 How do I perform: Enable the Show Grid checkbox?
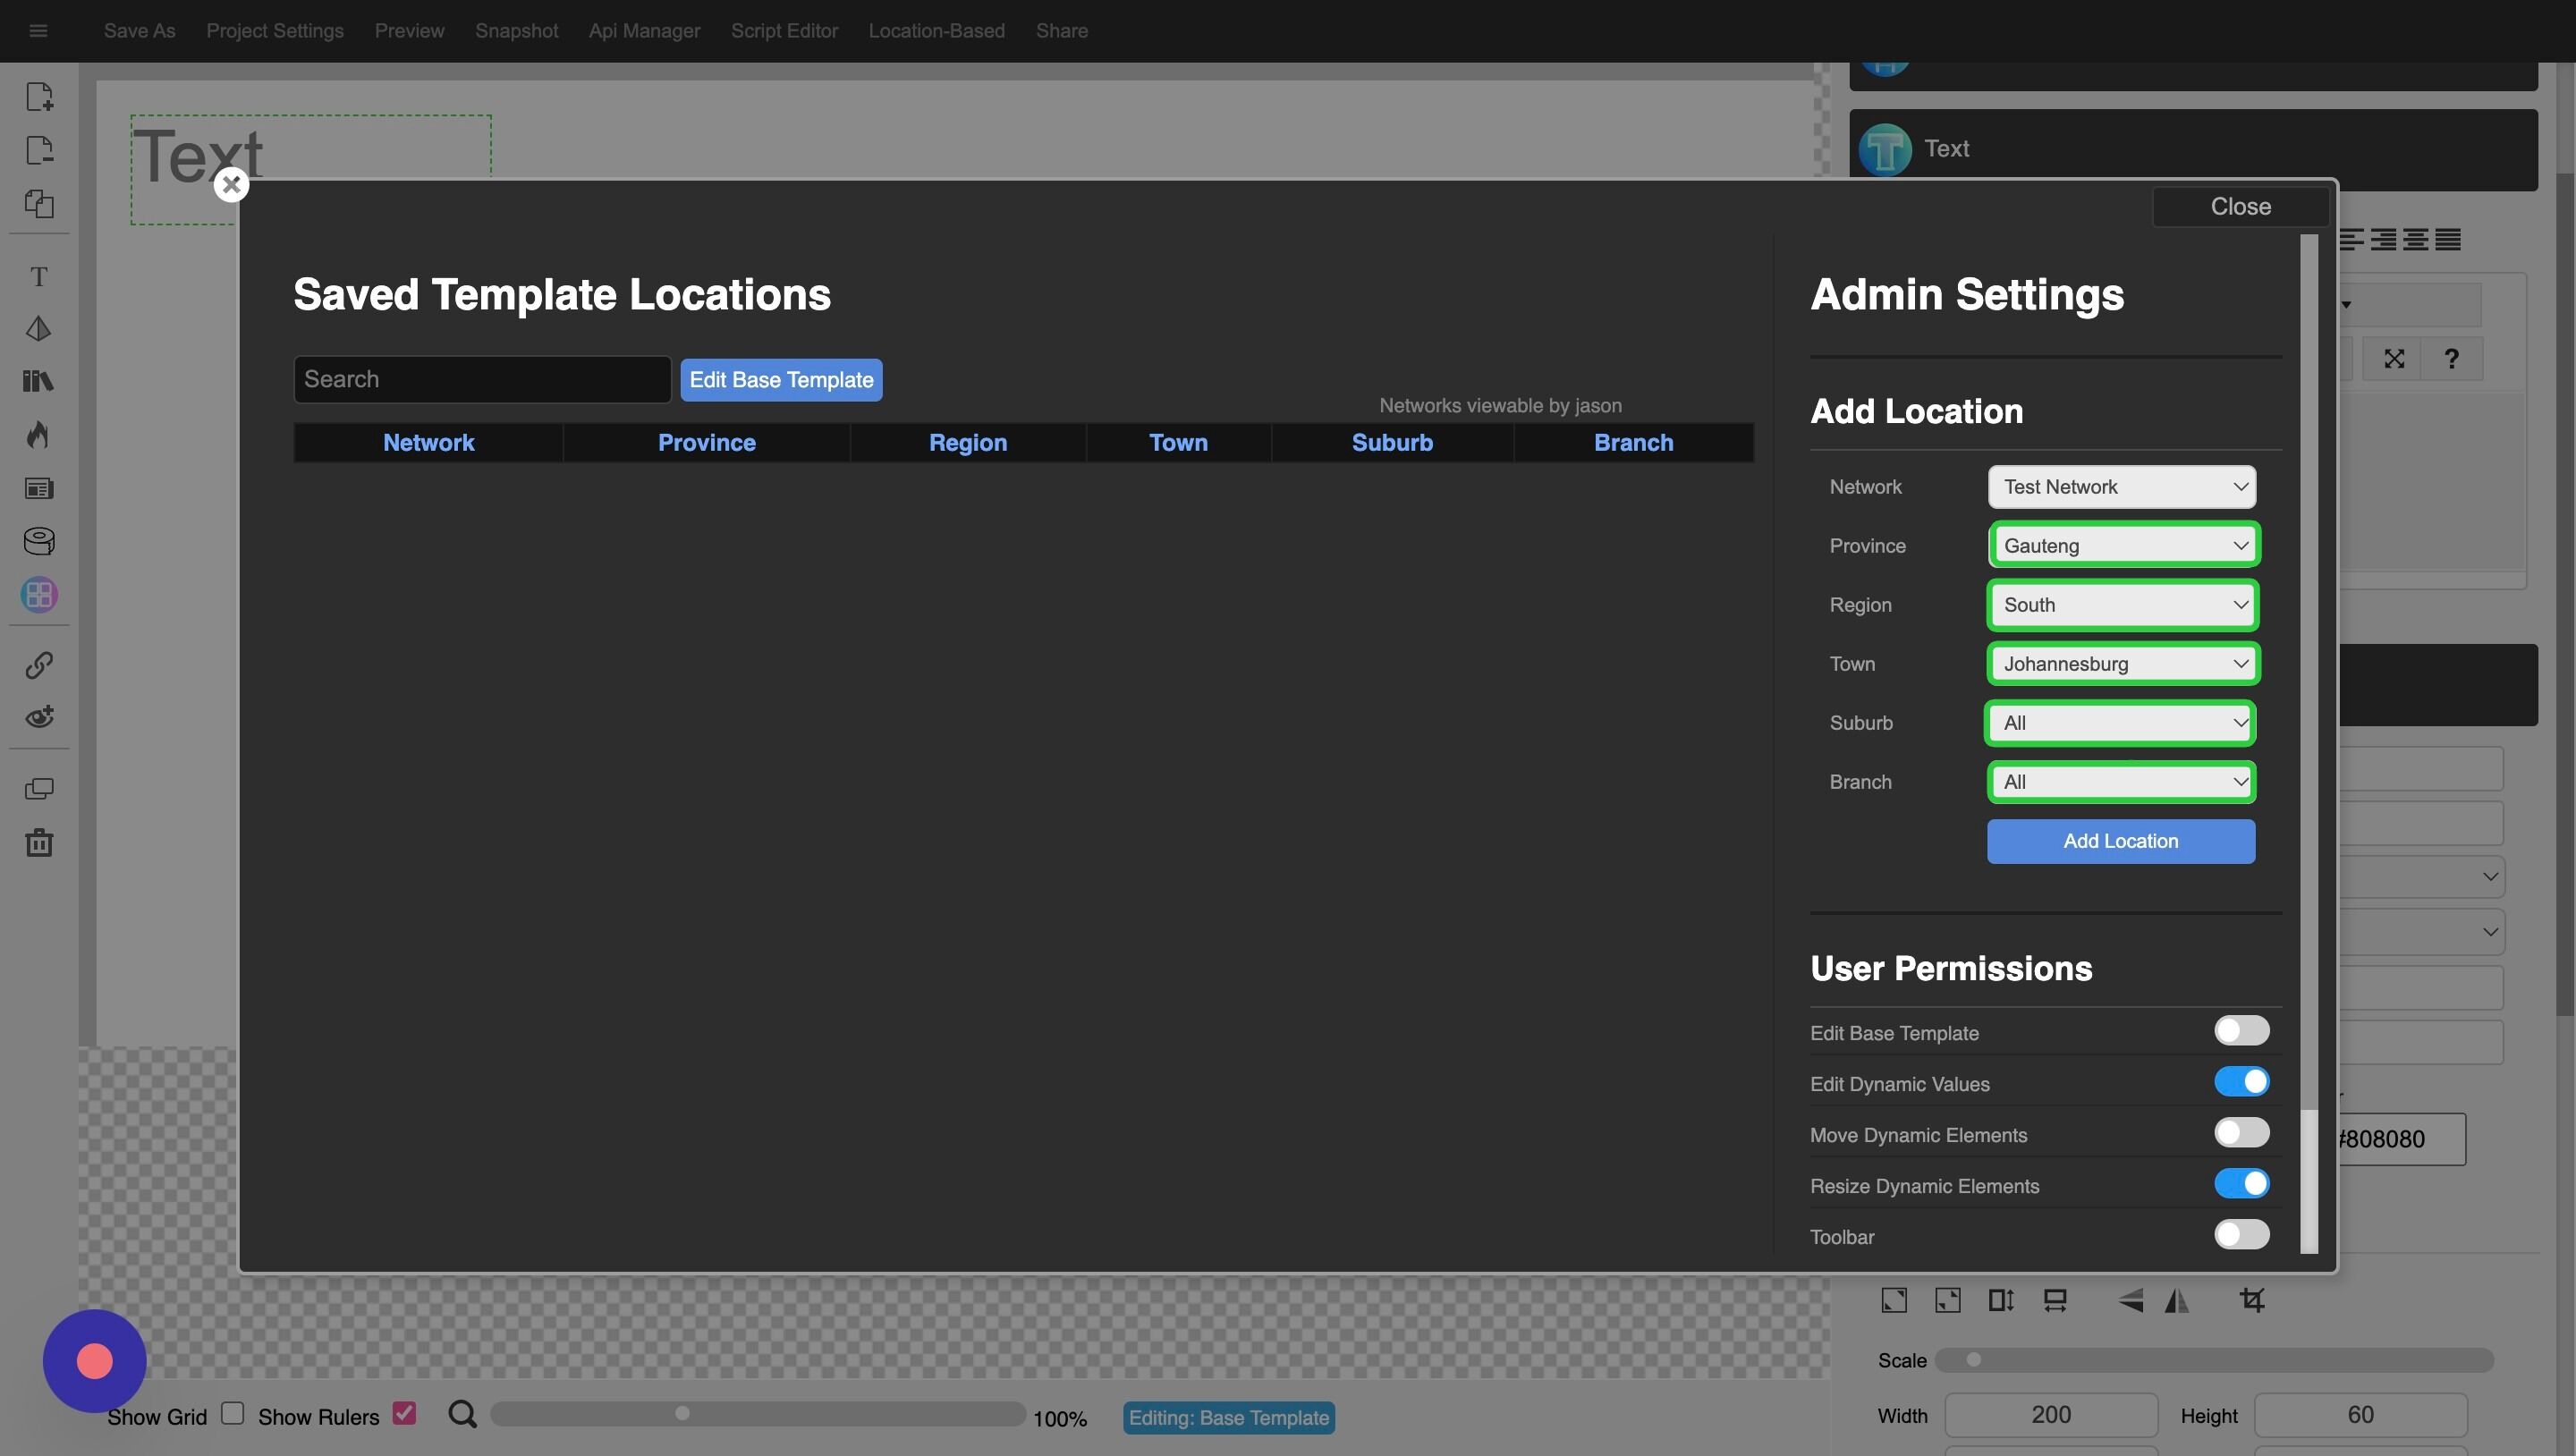coord(233,1413)
